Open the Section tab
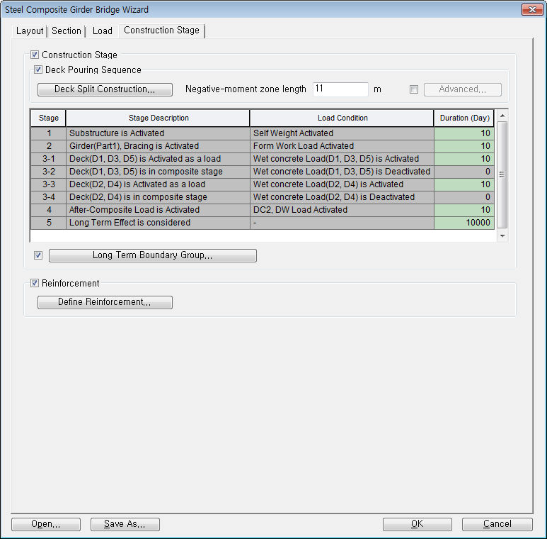The height and width of the screenshot is (539, 547). tap(66, 31)
